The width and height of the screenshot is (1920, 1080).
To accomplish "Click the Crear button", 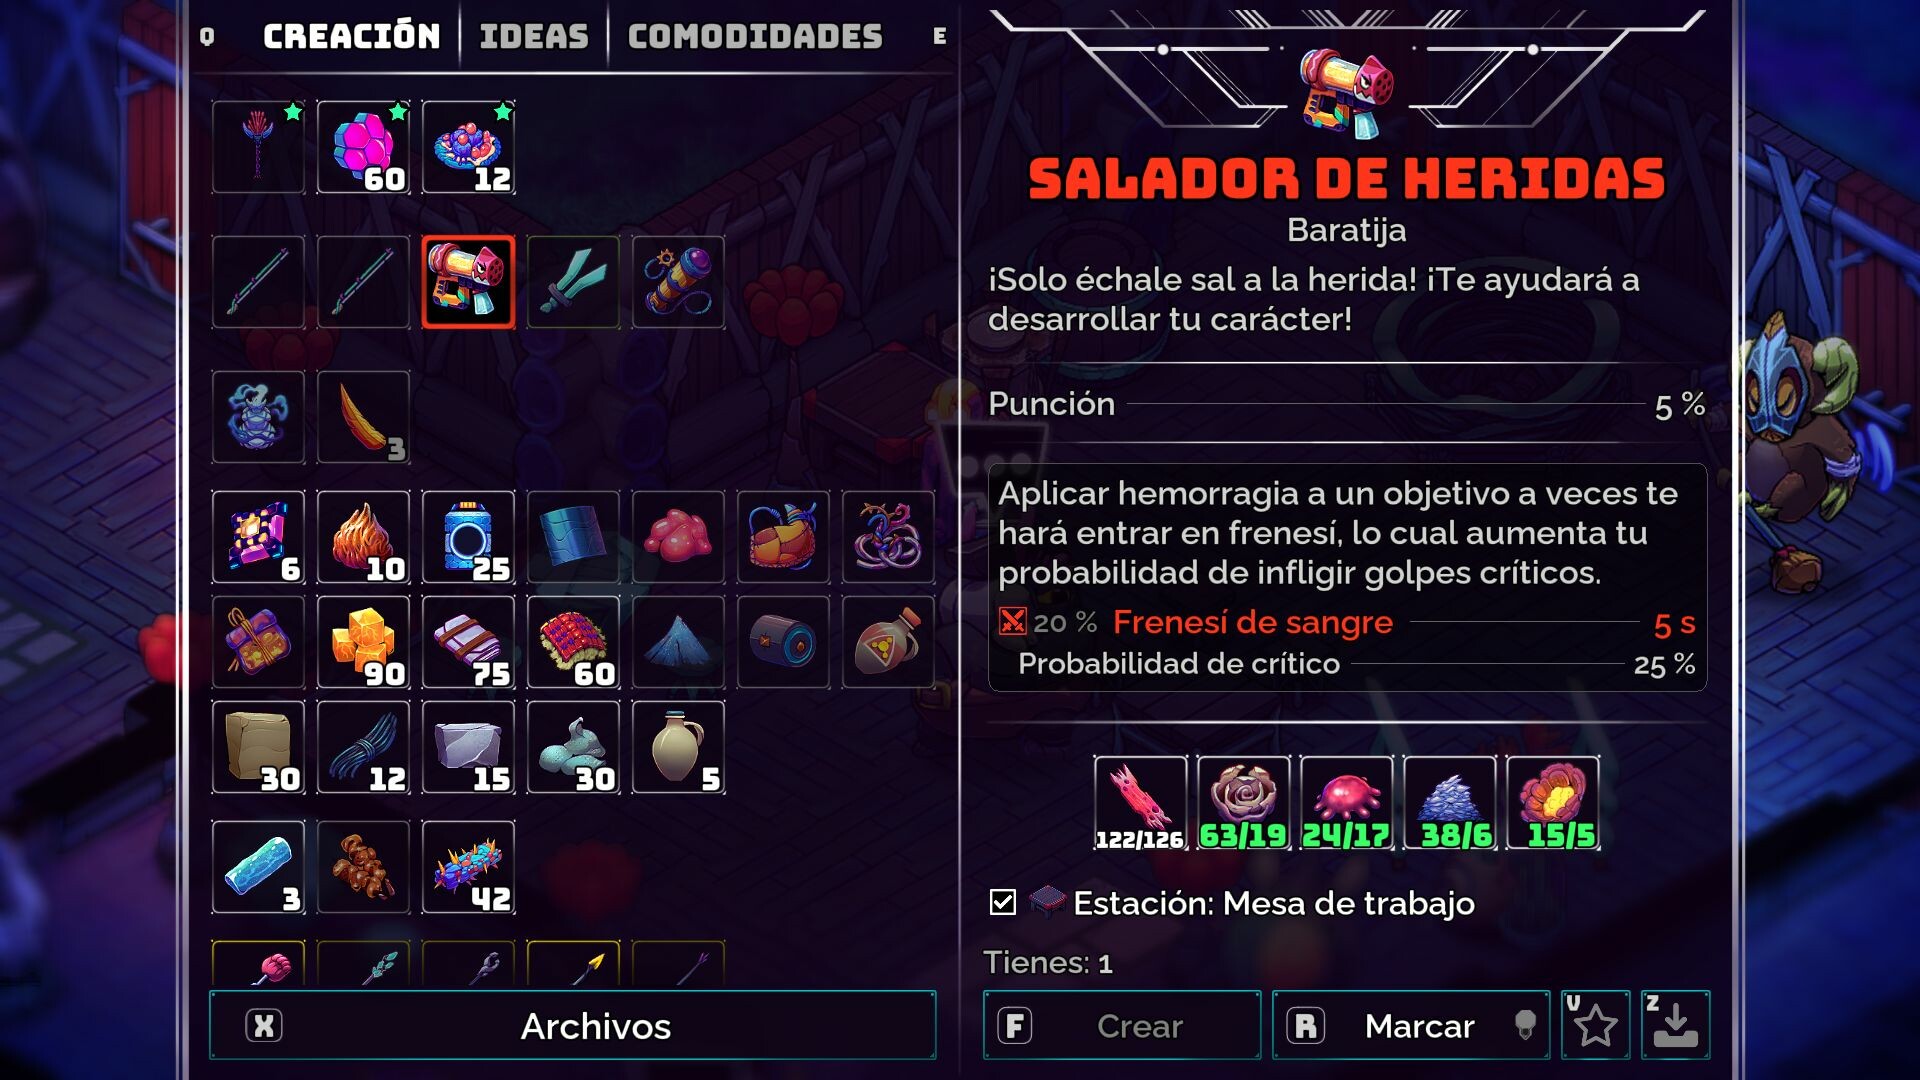I will 1122,1025.
